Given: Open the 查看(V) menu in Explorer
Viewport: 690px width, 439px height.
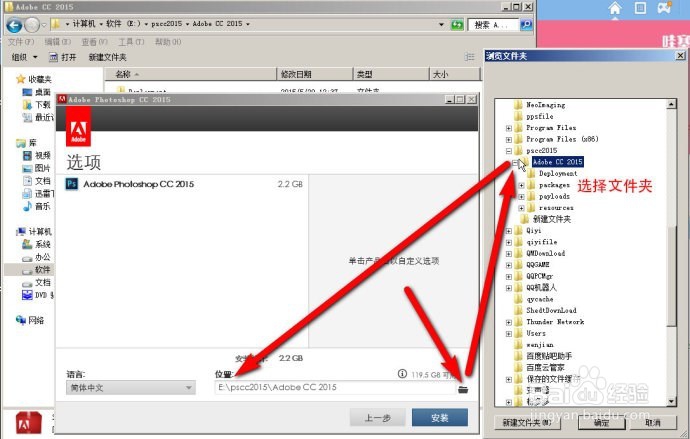Looking at the screenshot, I should coord(94,42).
